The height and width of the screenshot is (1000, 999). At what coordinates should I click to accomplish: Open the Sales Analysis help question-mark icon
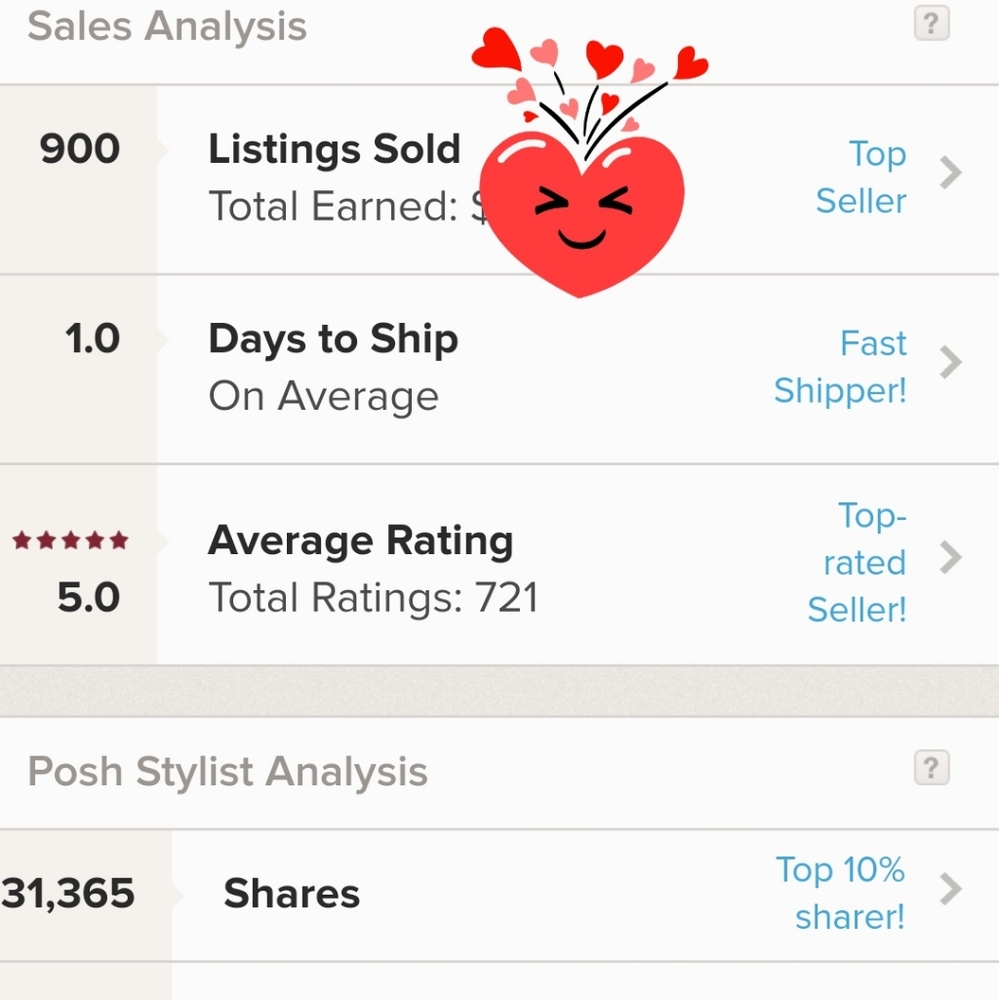(x=931, y=24)
